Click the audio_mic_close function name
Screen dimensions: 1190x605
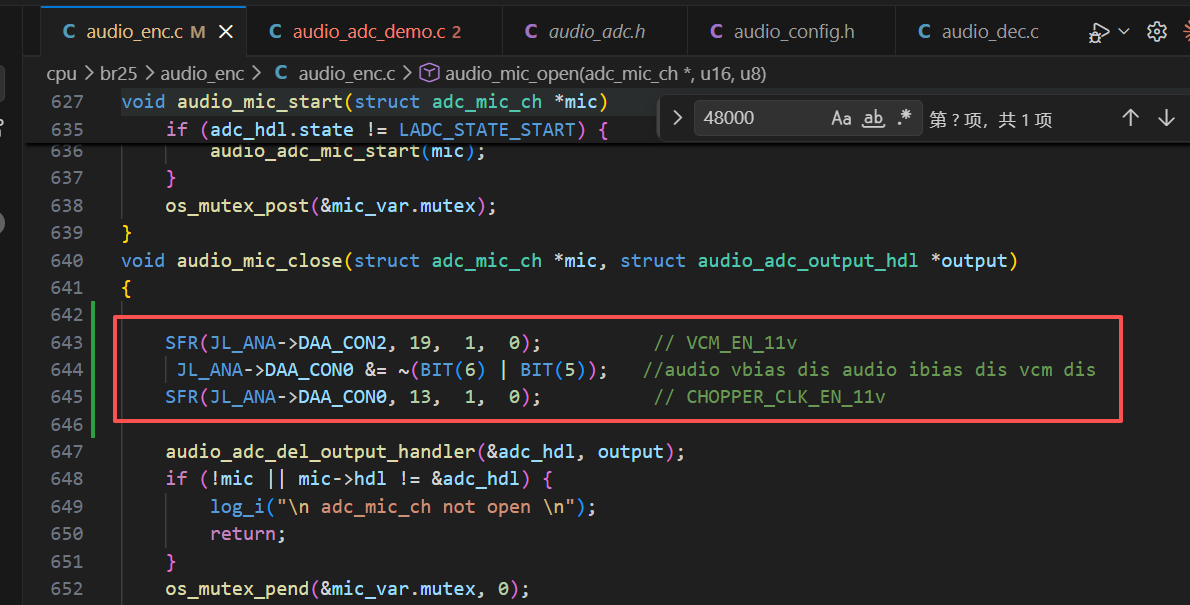click(260, 260)
